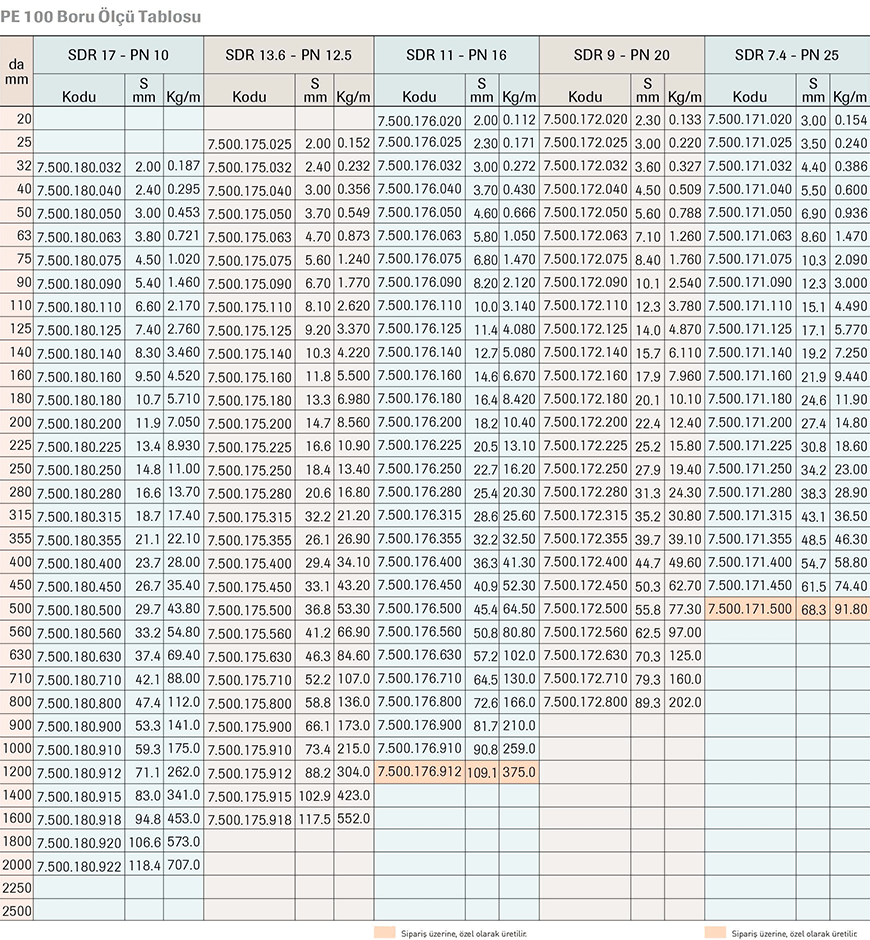
Task: Select product code 7.500.180.922
Action: (78, 865)
